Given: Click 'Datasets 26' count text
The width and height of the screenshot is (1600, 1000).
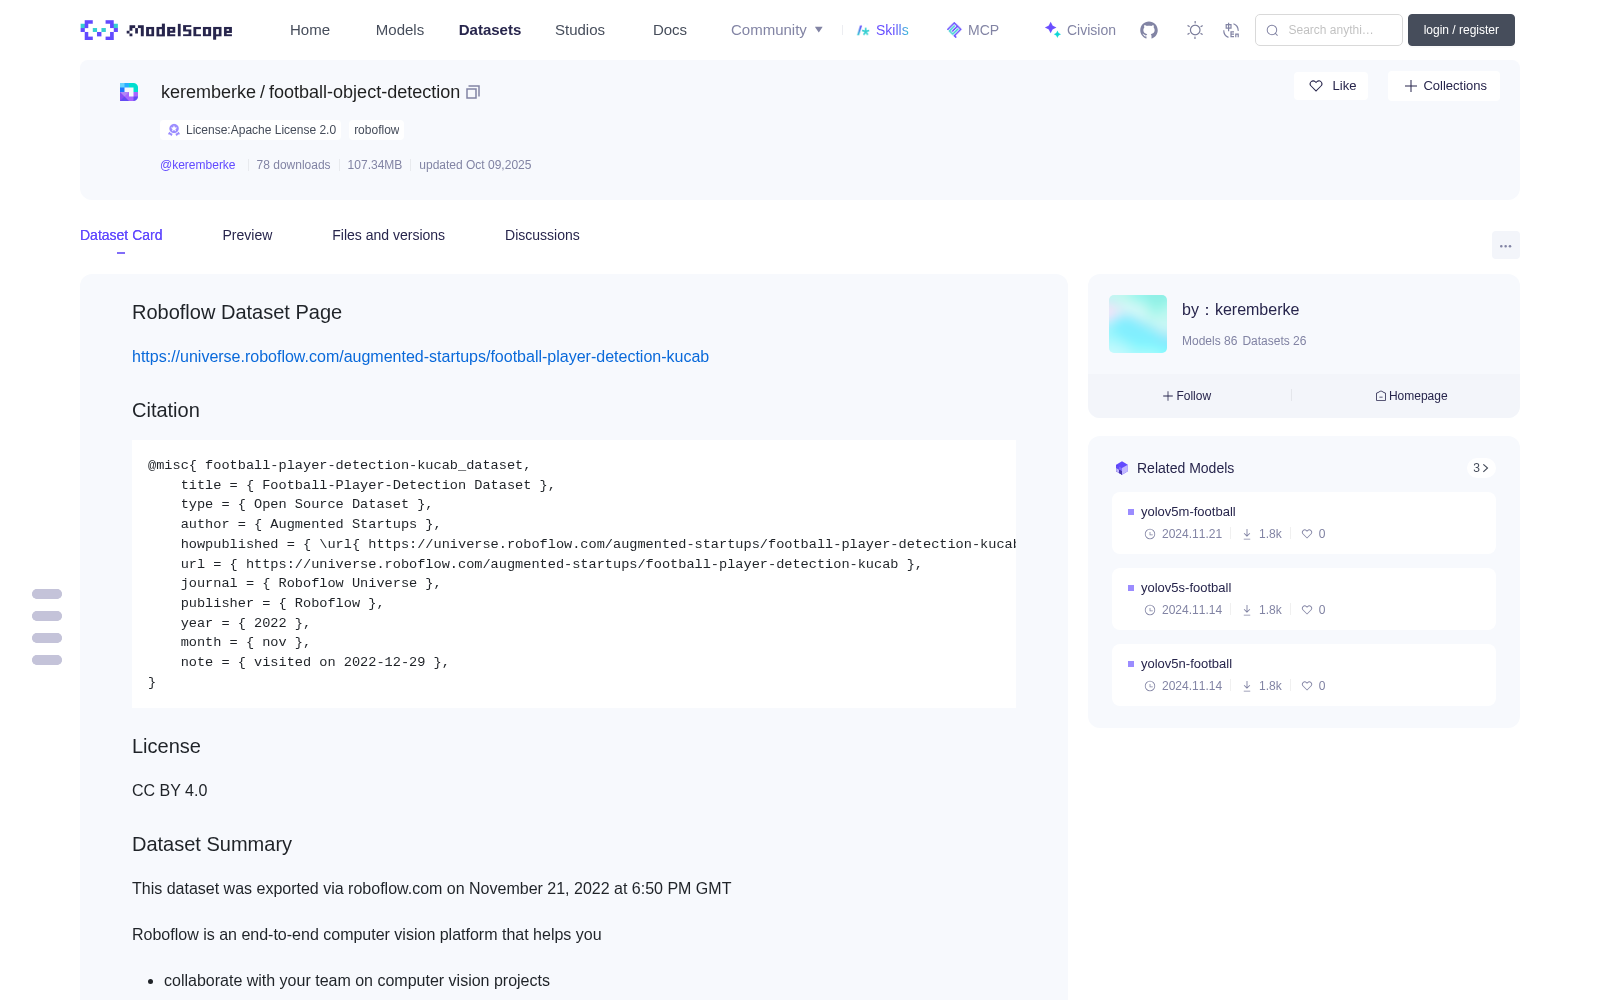Looking at the screenshot, I should pyautogui.click(x=1274, y=341).
